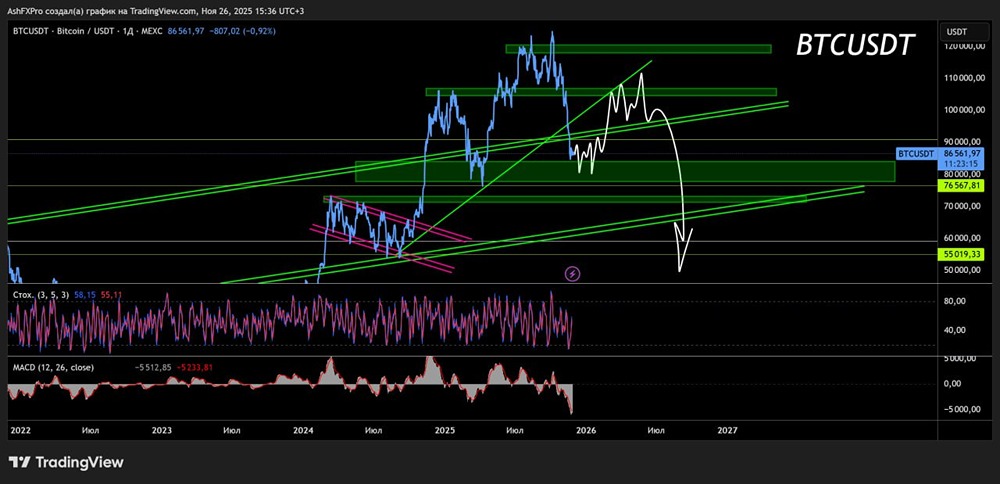This screenshot has width=1000, height=484.
Task: Click the MACD value -5 512,85
Action: tap(152, 367)
